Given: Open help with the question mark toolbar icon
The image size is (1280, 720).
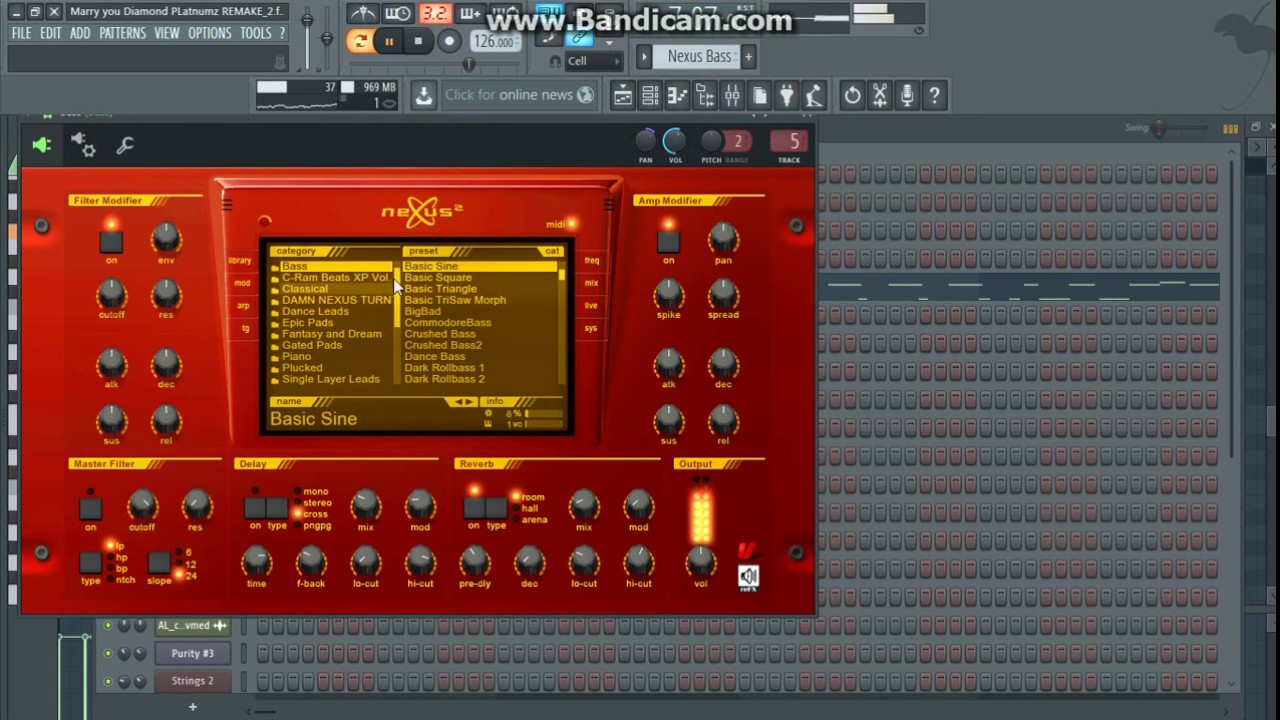Looking at the screenshot, I should (934, 96).
